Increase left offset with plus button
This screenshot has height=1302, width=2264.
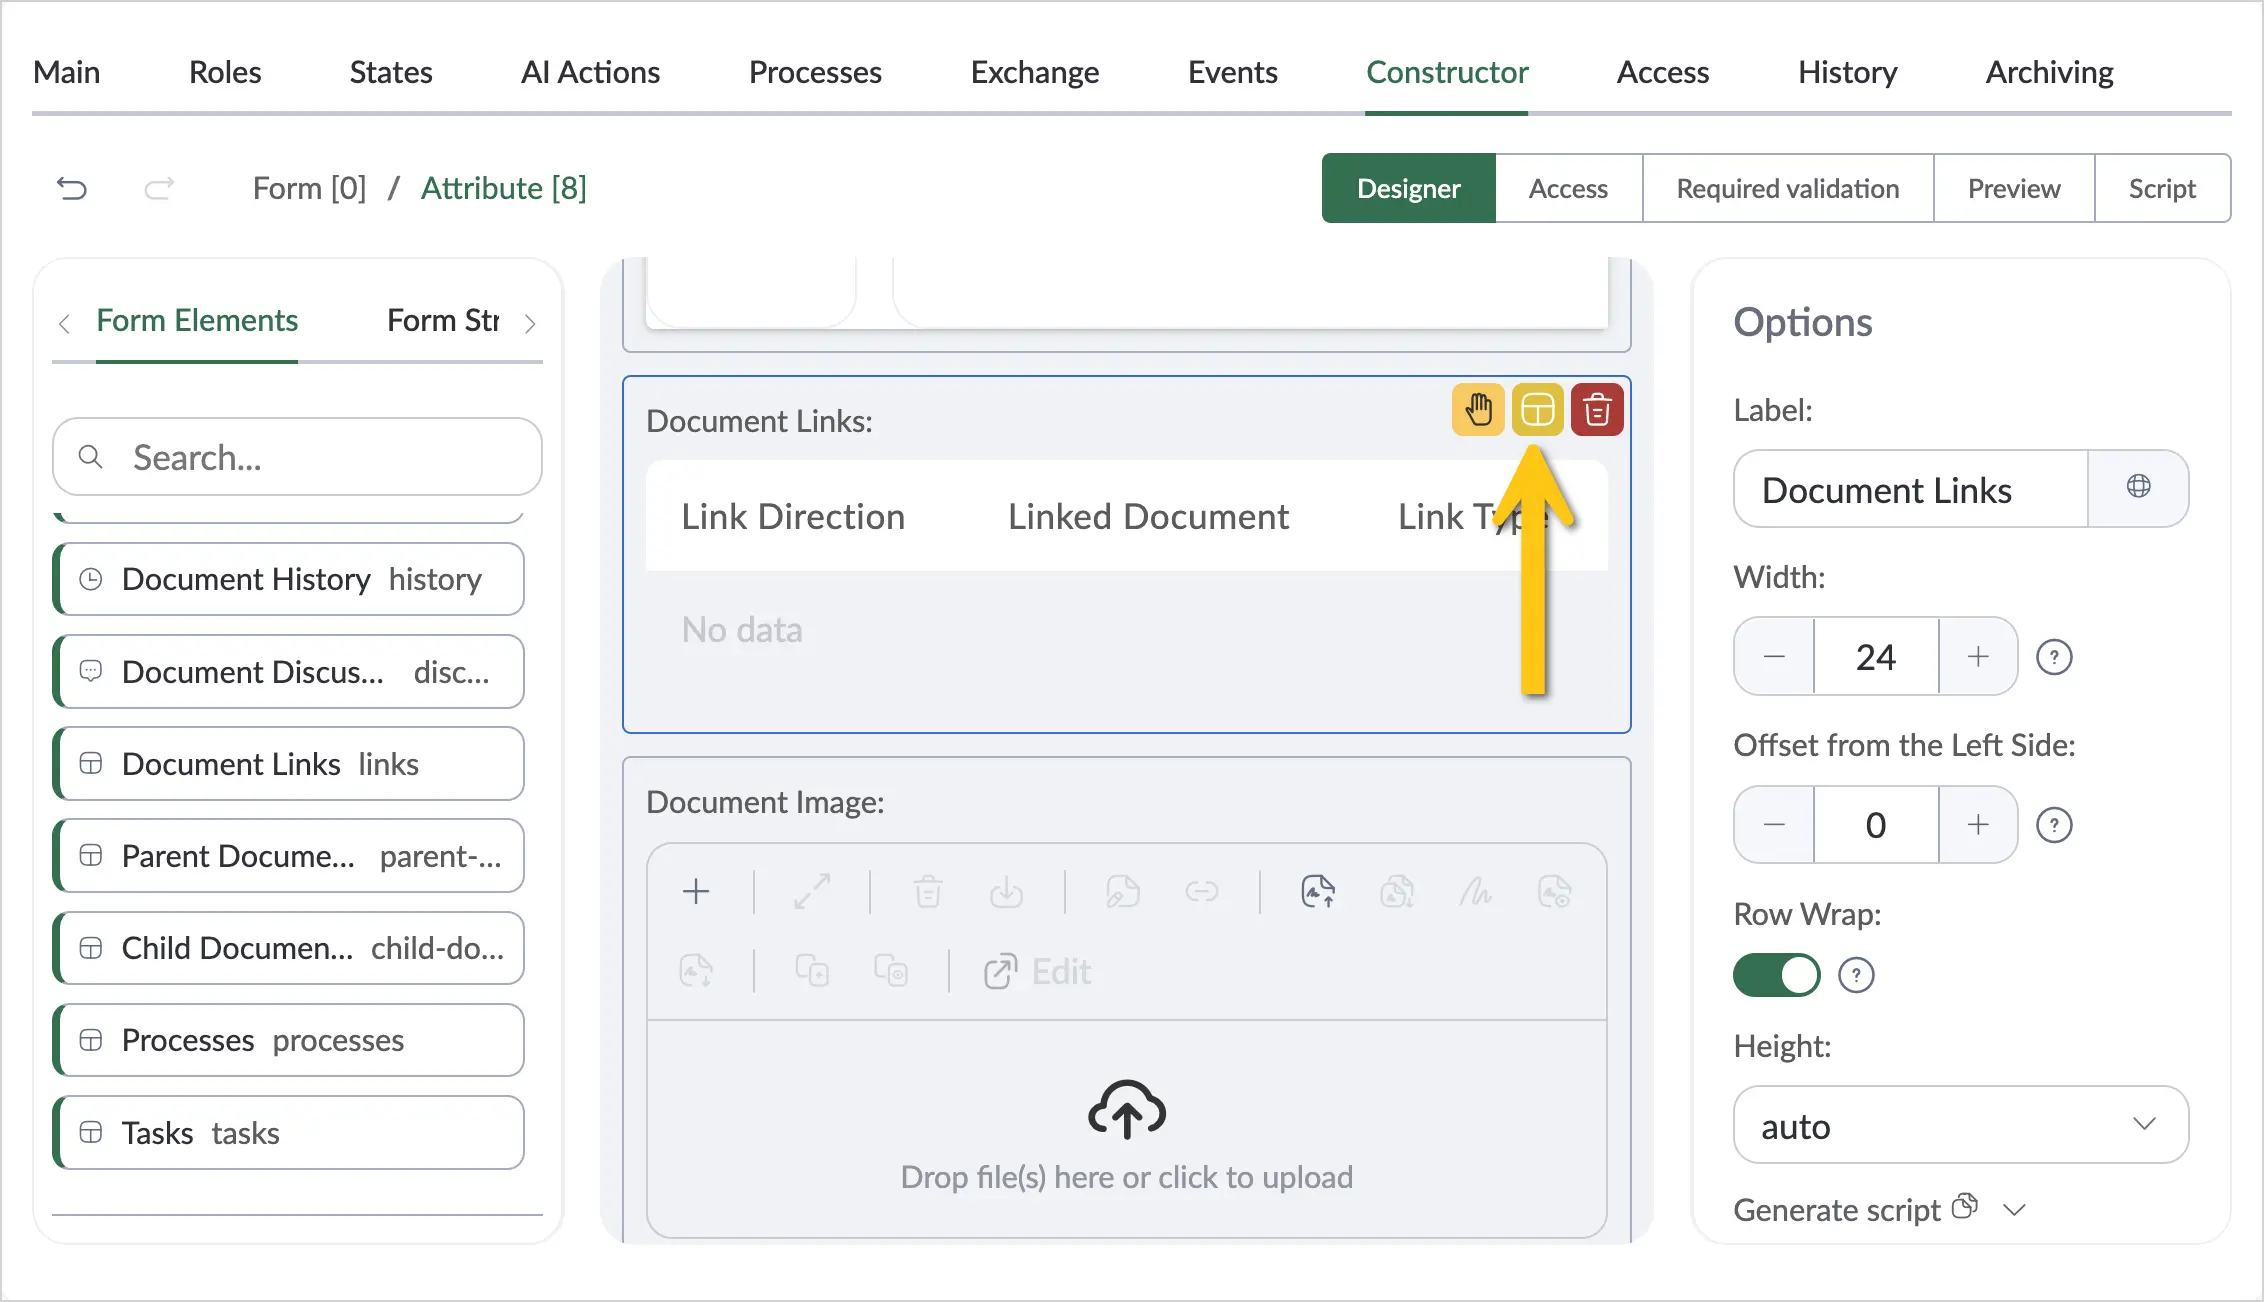click(x=1978, y=824)
